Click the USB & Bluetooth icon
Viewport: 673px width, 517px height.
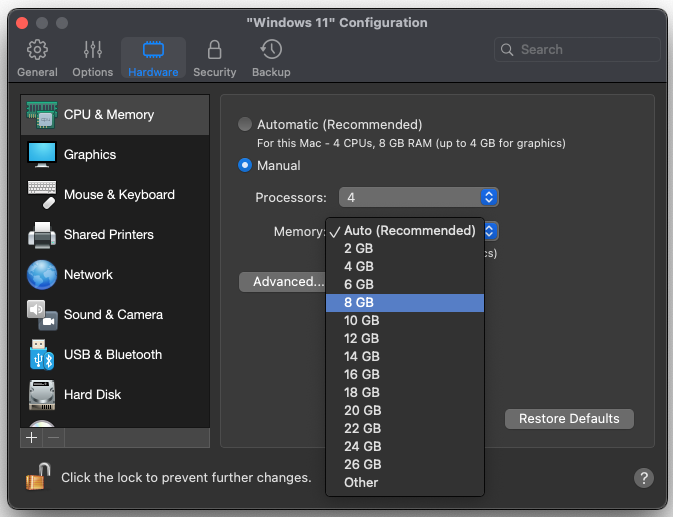42,355
